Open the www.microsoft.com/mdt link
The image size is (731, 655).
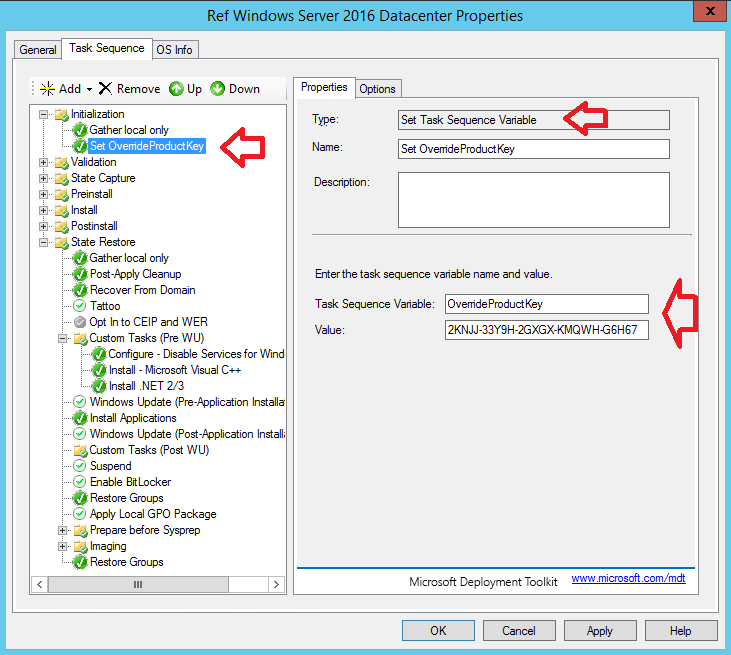[x=628, y=578]
